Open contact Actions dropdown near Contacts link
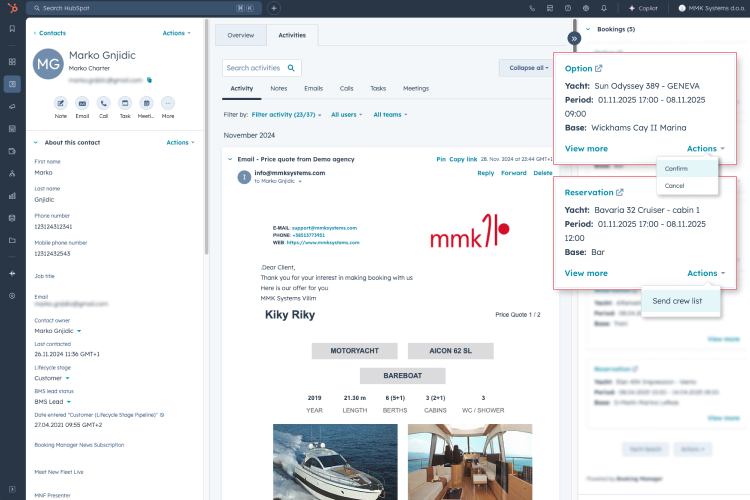The image size is (750, 500). (176, 33)
